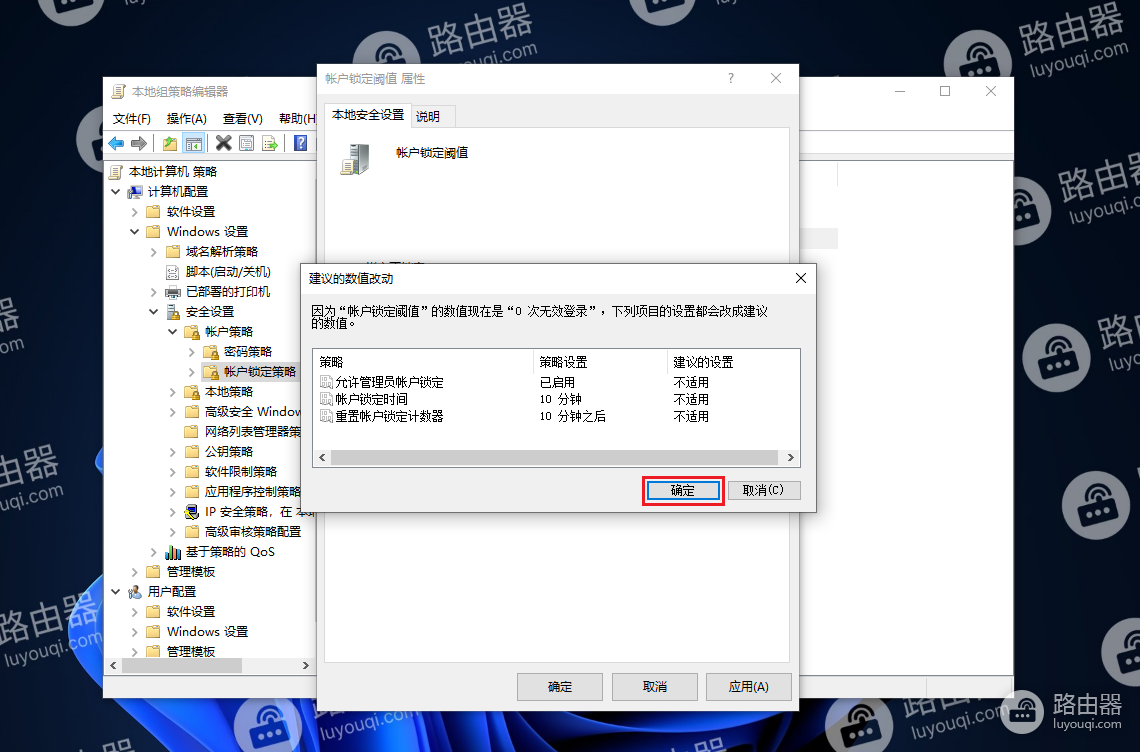Click the 本地组策略编辑器 title bar icon
Viewport: 1140px width, 752px height.
tap(118, 92)
